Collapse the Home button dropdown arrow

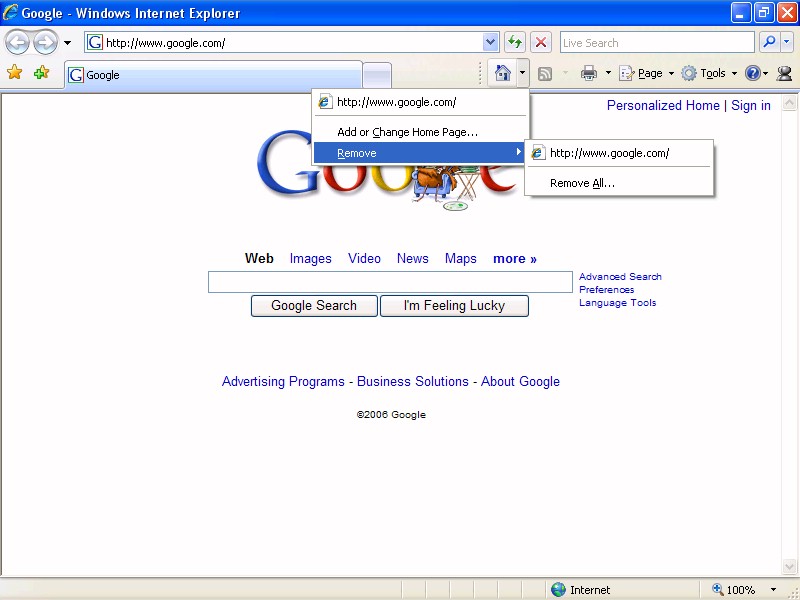(x=522, y=73)
